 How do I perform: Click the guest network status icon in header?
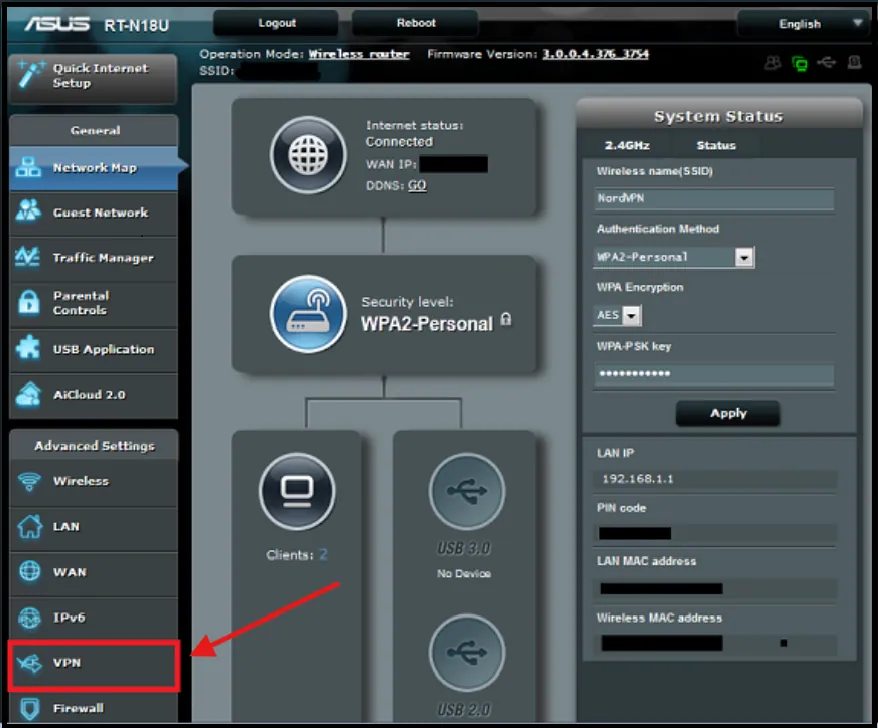773,63
